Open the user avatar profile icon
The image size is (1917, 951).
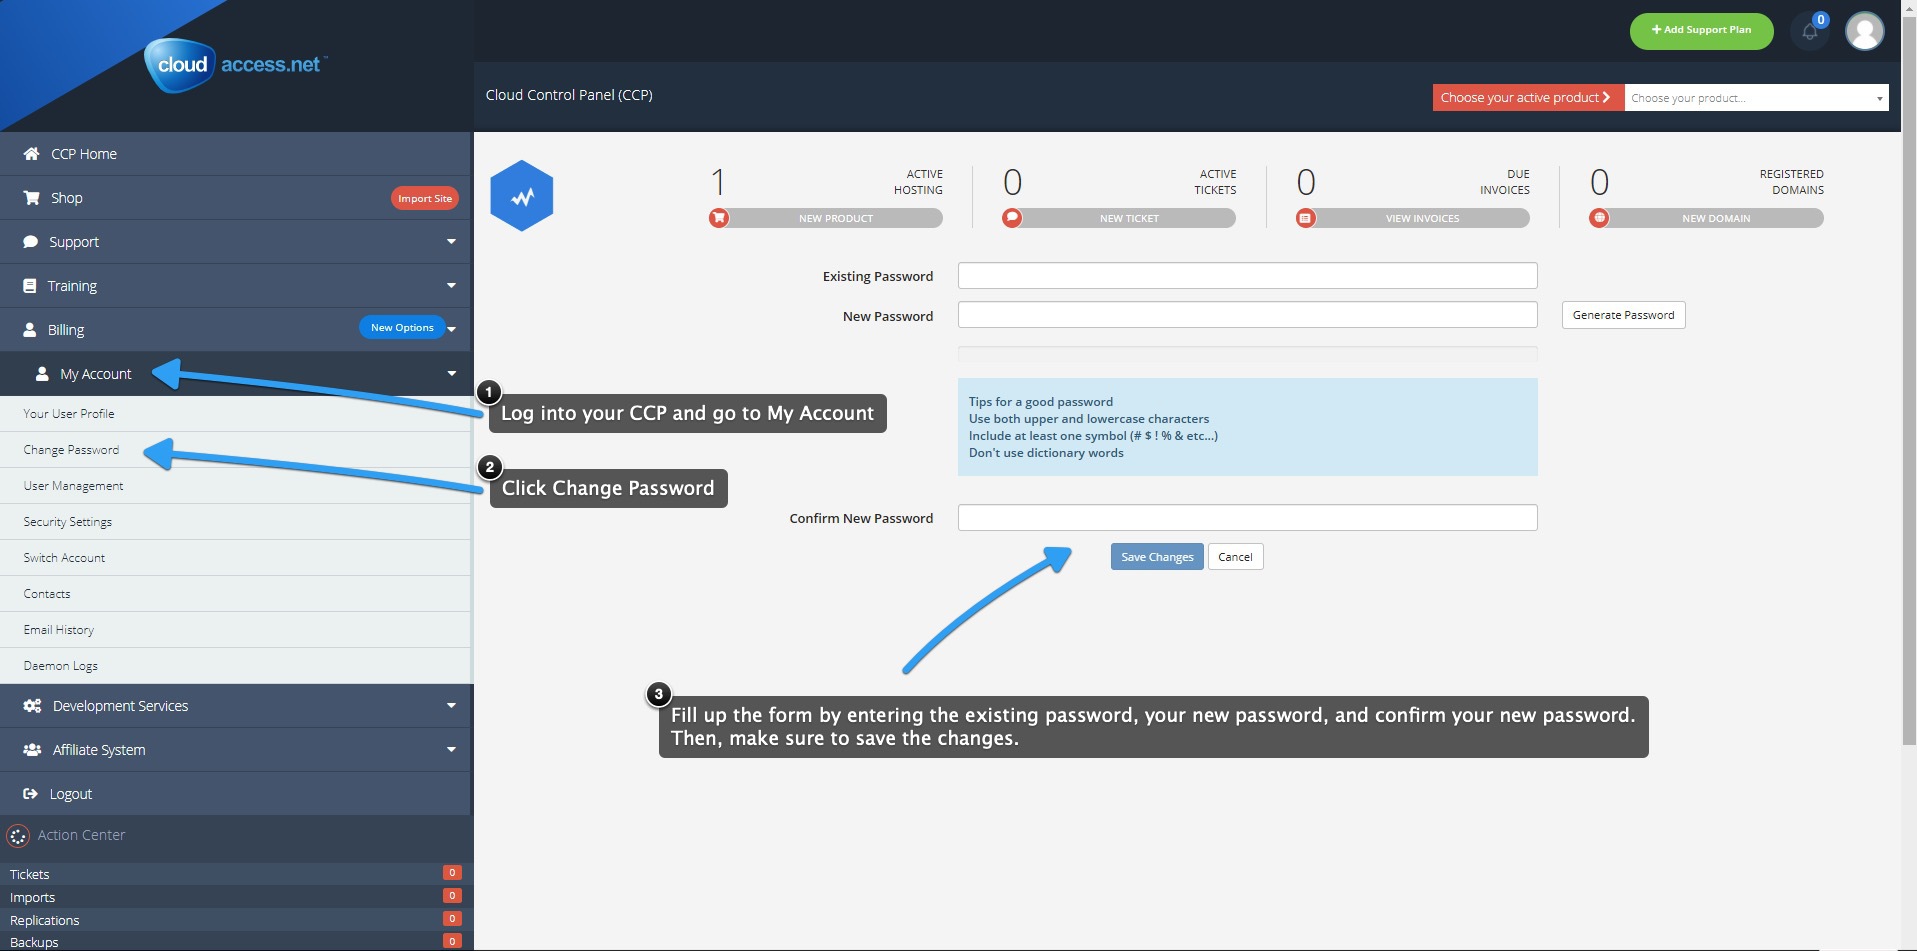1864,31
